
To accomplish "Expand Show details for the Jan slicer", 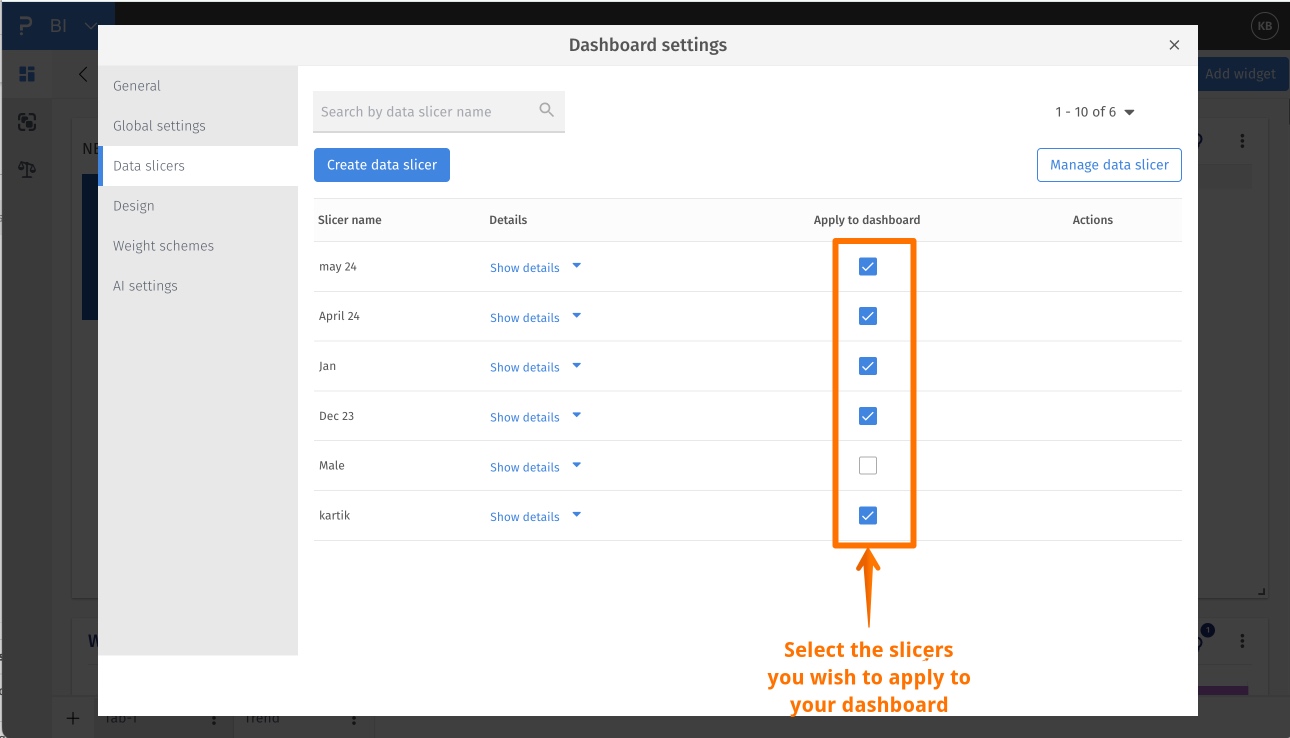I will click(x=525, y=366).
